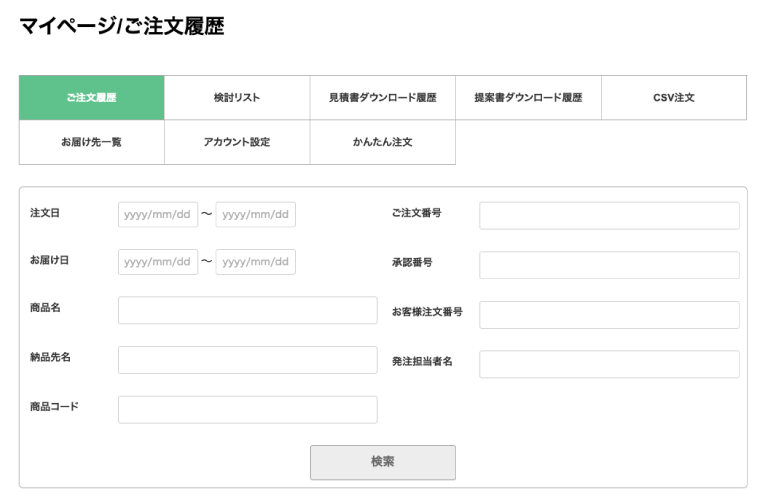Click the 発注担当者名 input field
The image size is (768, 504).
[x=609, y=364]
